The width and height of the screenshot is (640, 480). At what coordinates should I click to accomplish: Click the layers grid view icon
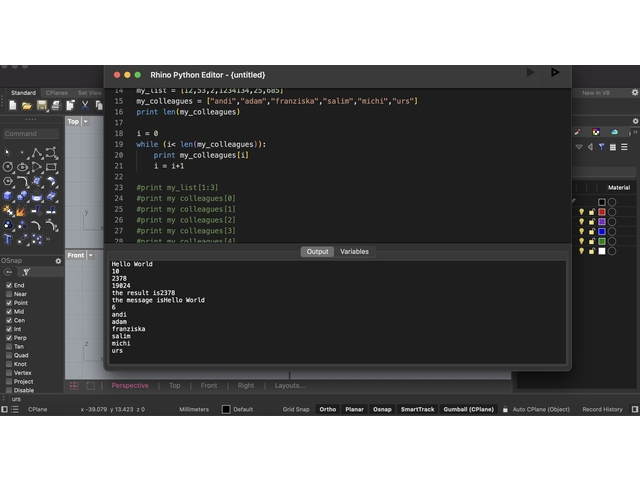pos(613,147)
